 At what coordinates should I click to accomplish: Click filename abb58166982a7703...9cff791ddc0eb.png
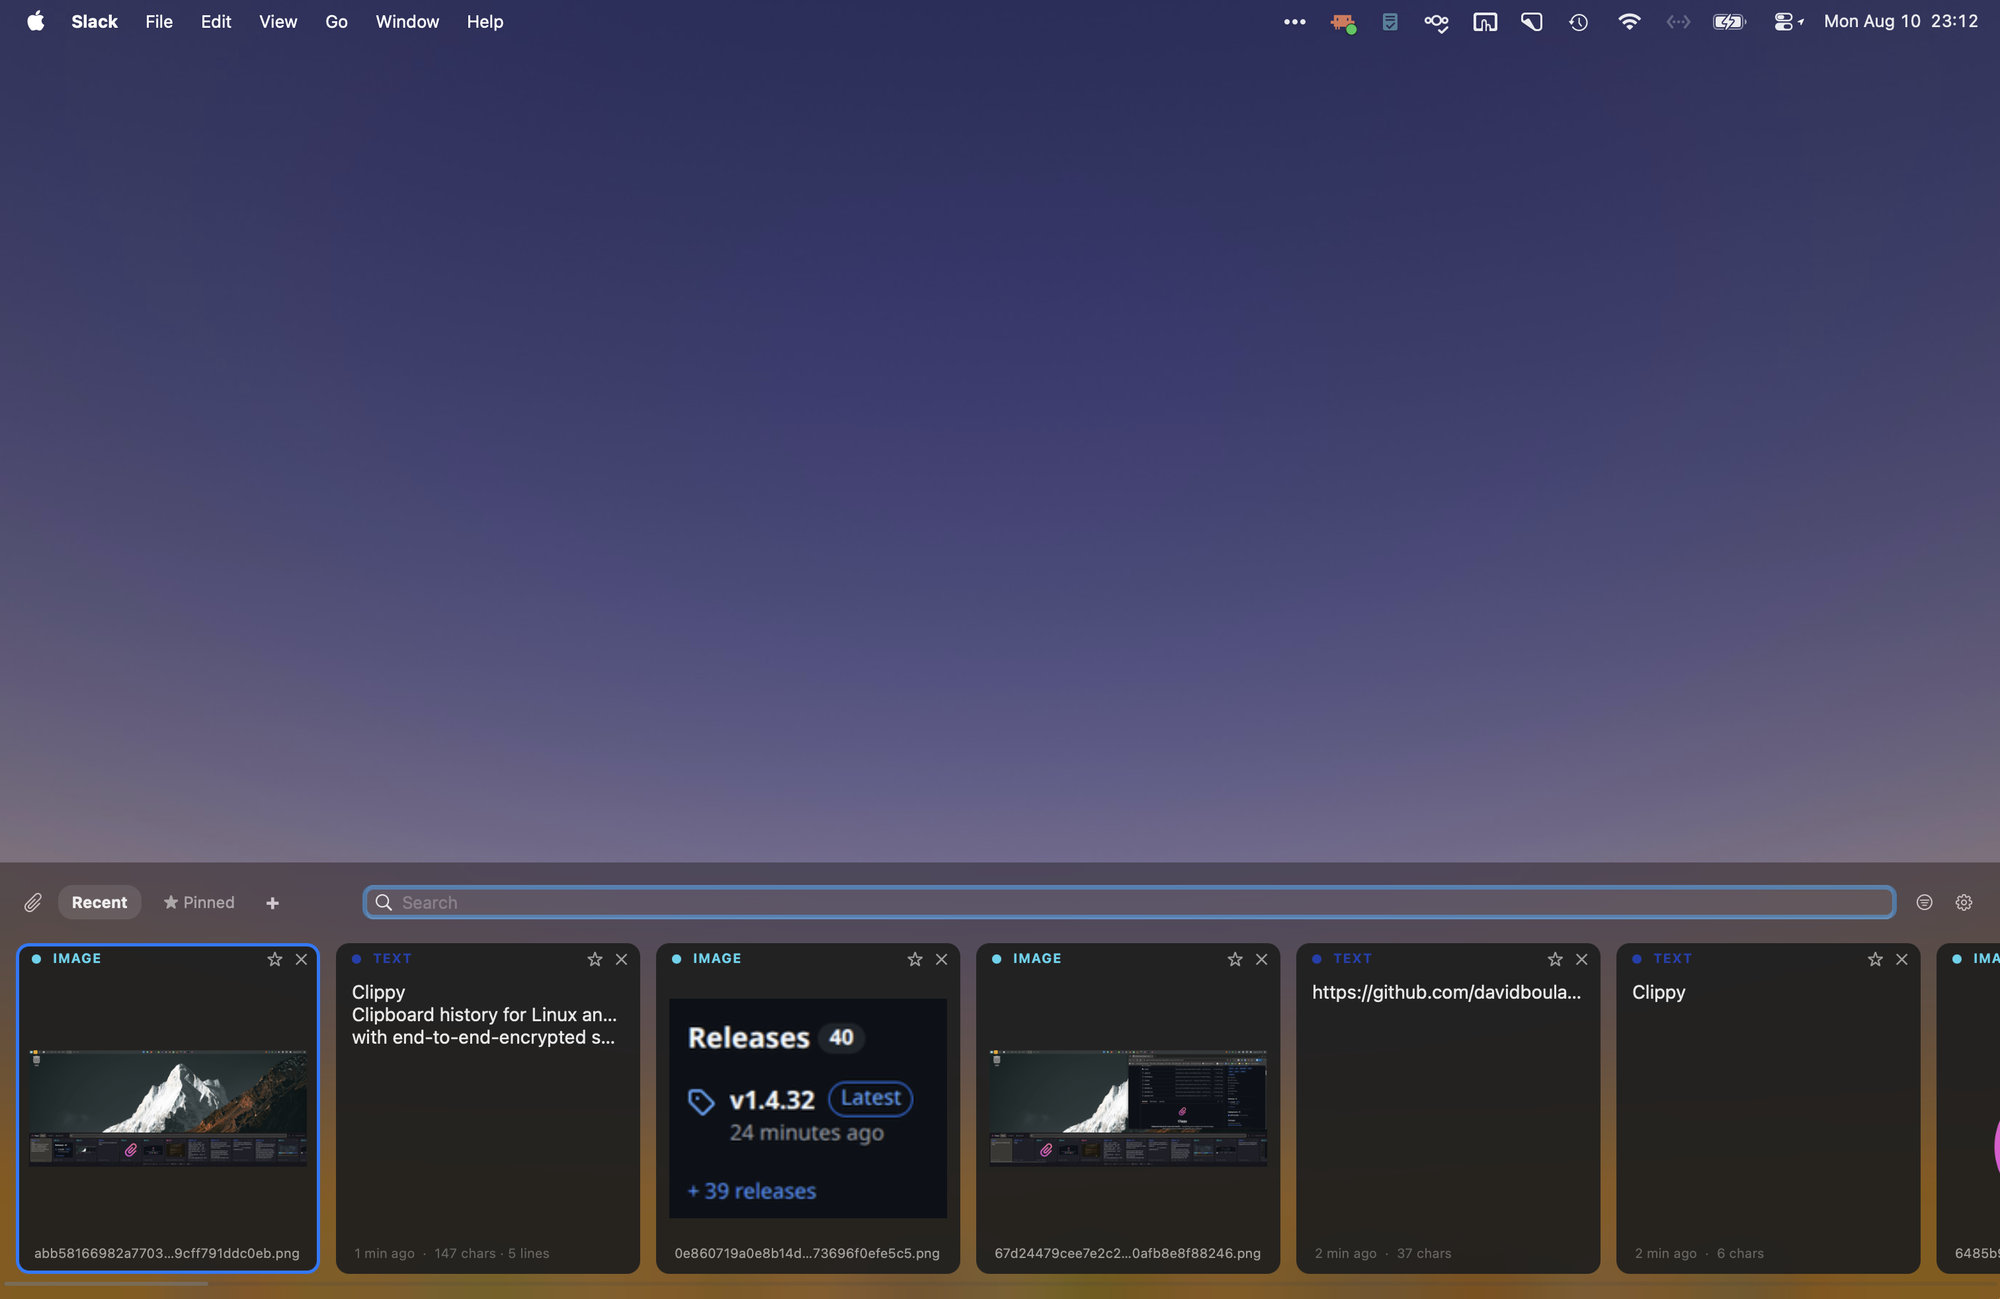point(167,1253)
